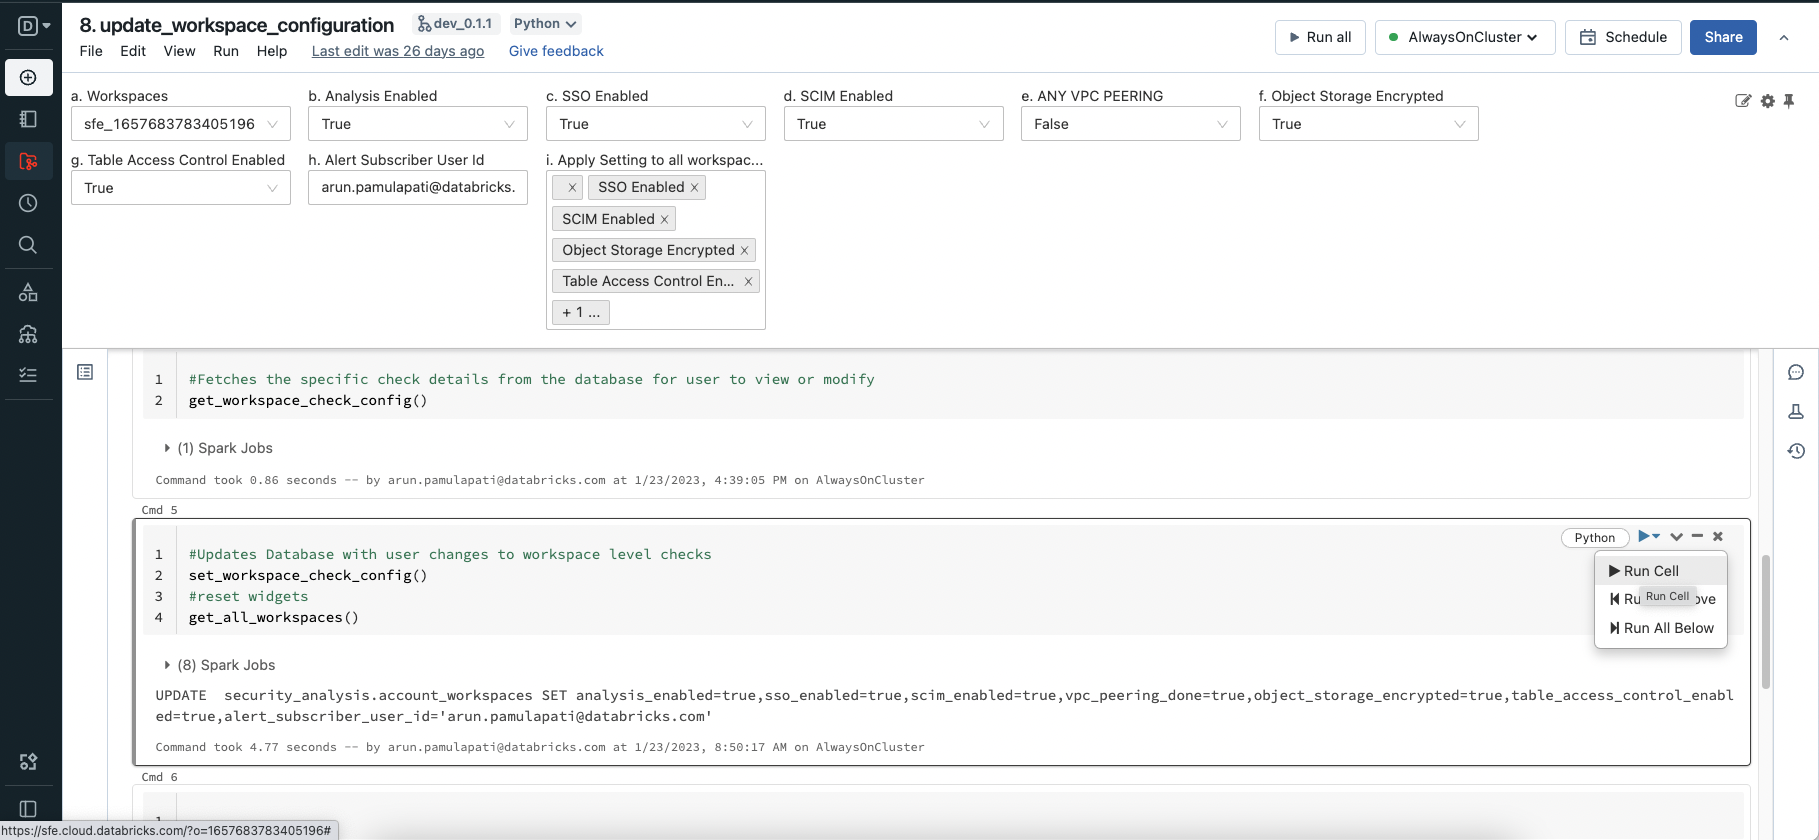Minimize Cmd 5 cell with dash icon

[1697, 537]
